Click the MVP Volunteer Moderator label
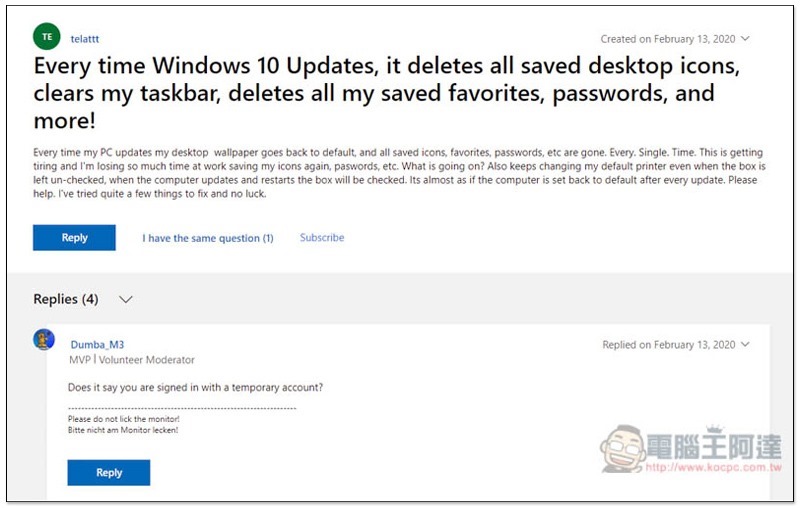The height and width of the screenshot is (508, 800). click(132, 360)
